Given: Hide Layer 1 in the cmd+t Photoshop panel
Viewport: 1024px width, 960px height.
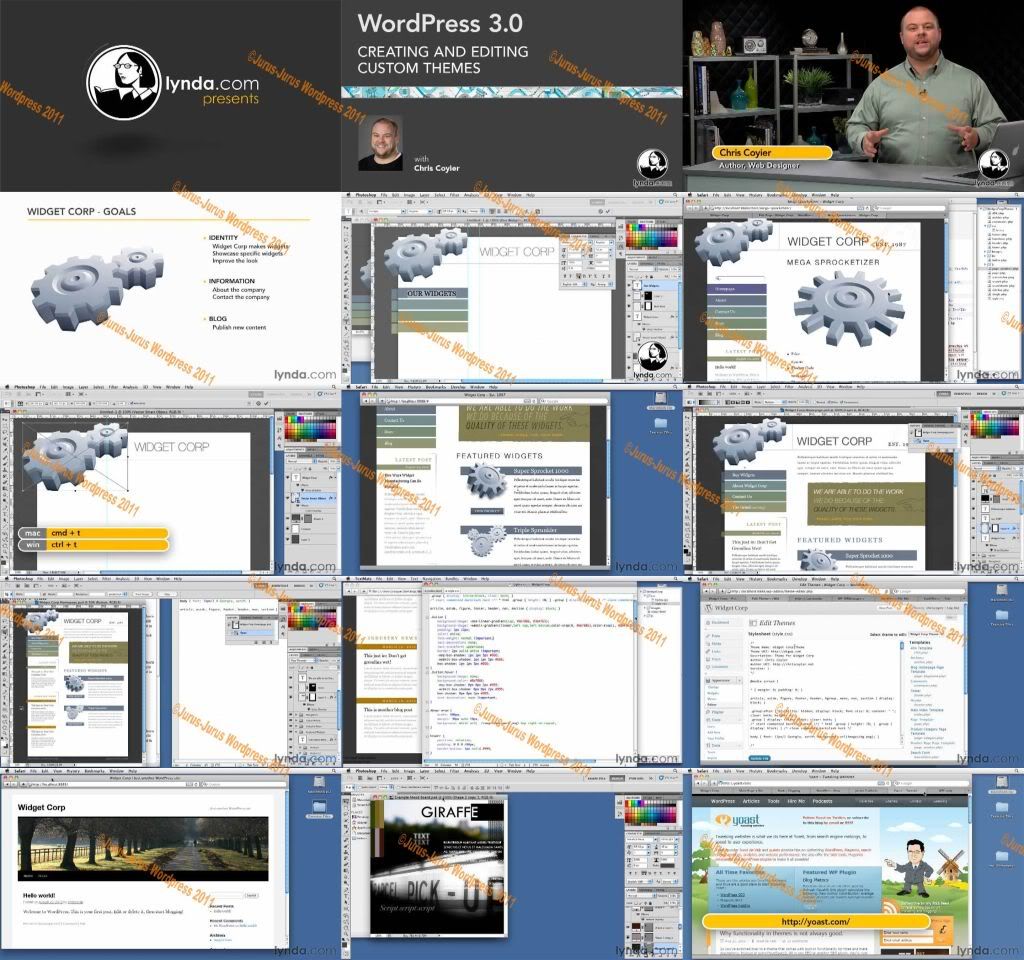Looking at the screenshot, I should point(288,539).
